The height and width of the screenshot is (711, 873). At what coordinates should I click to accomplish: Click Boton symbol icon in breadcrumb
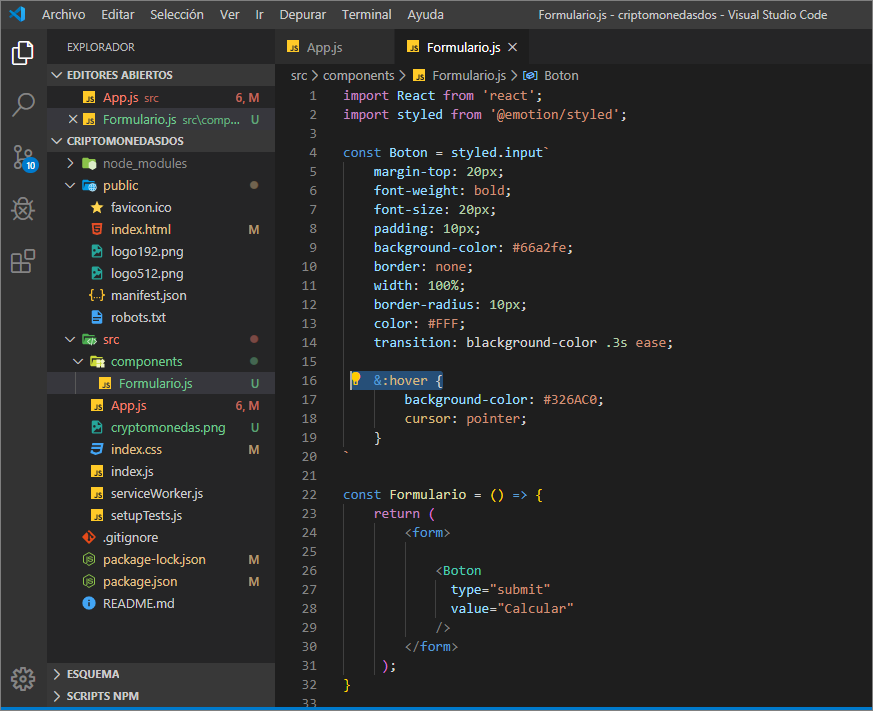pyautogui.click(x=531, y=75)
